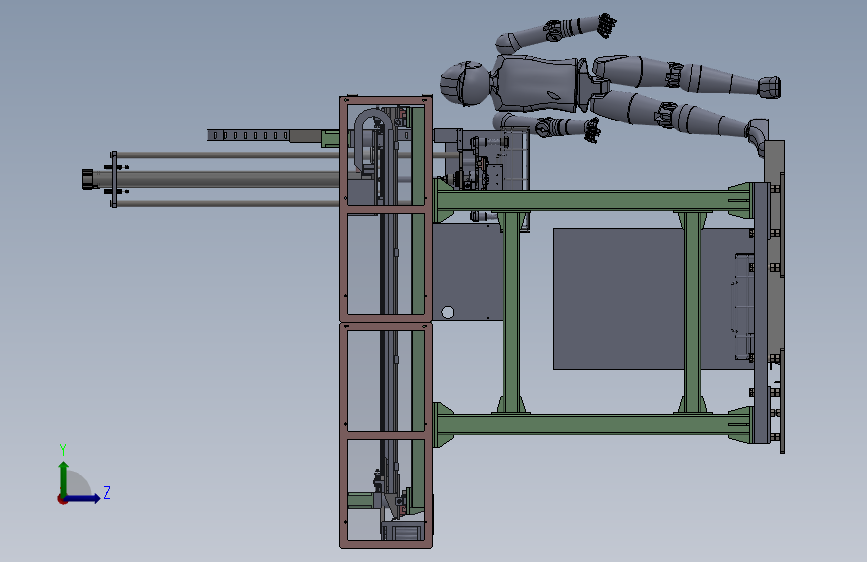Viewport: 867px width, 562px height.
Task: Click the blue Z axis arrow of the triad
Action: coord(83,498)
